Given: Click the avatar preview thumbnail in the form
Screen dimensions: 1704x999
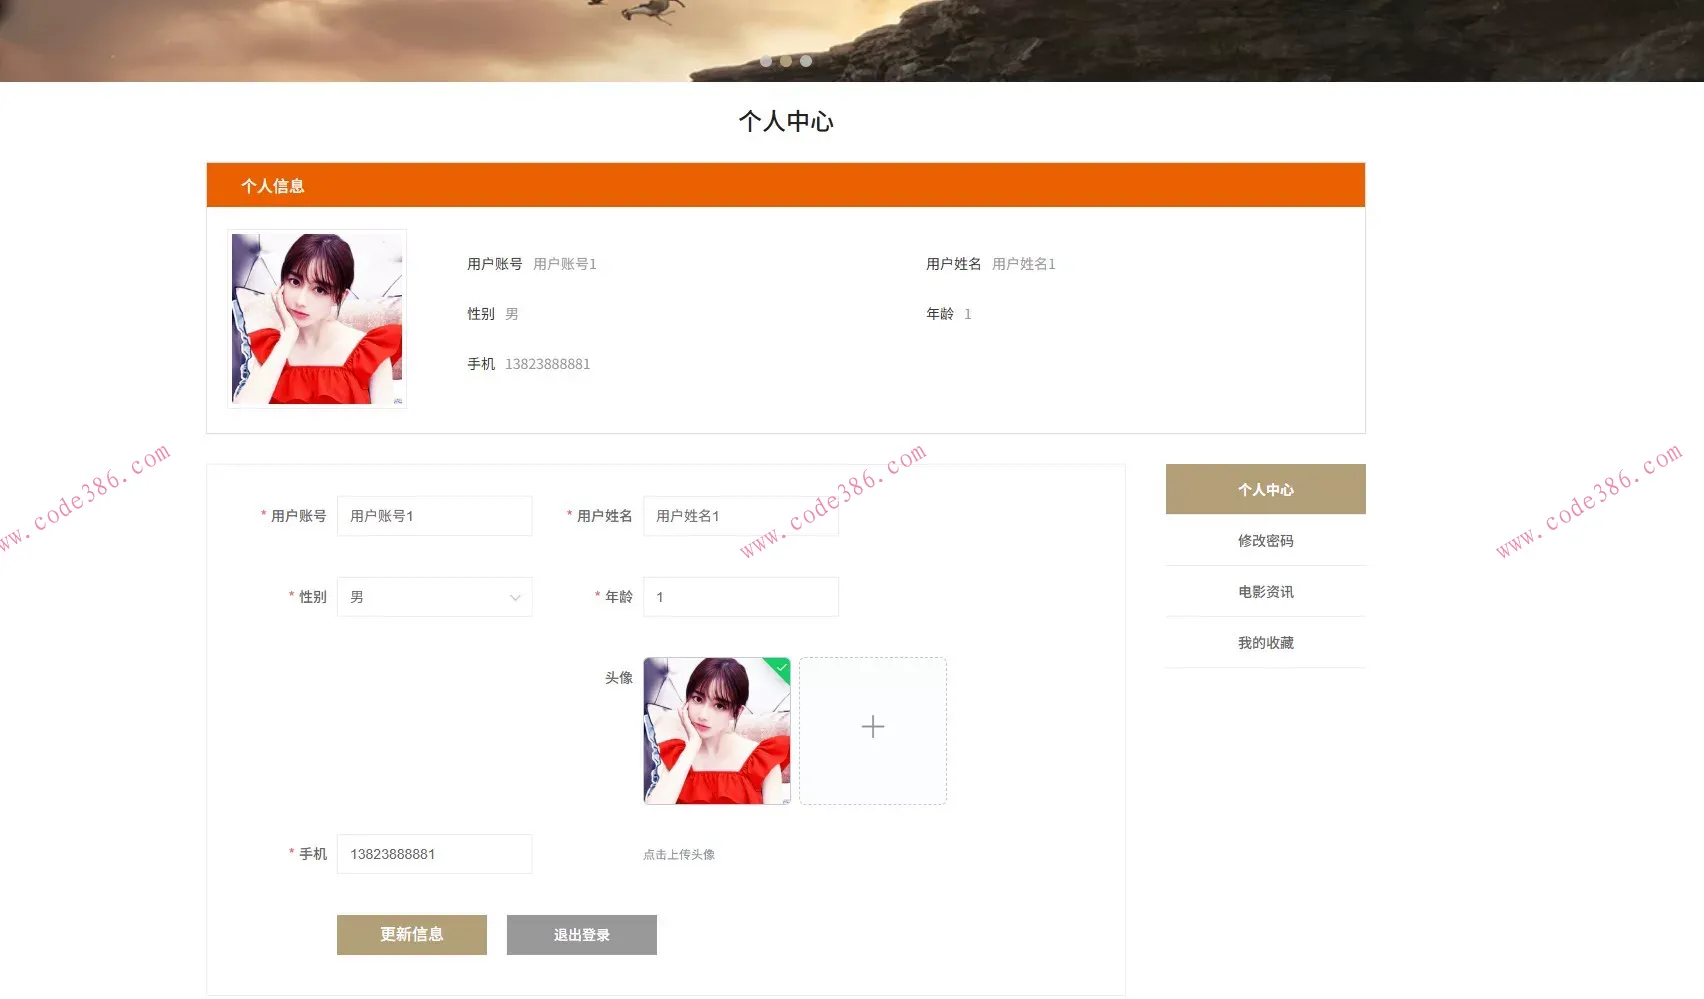Looking at the screenshot, I should click(716, 731).
